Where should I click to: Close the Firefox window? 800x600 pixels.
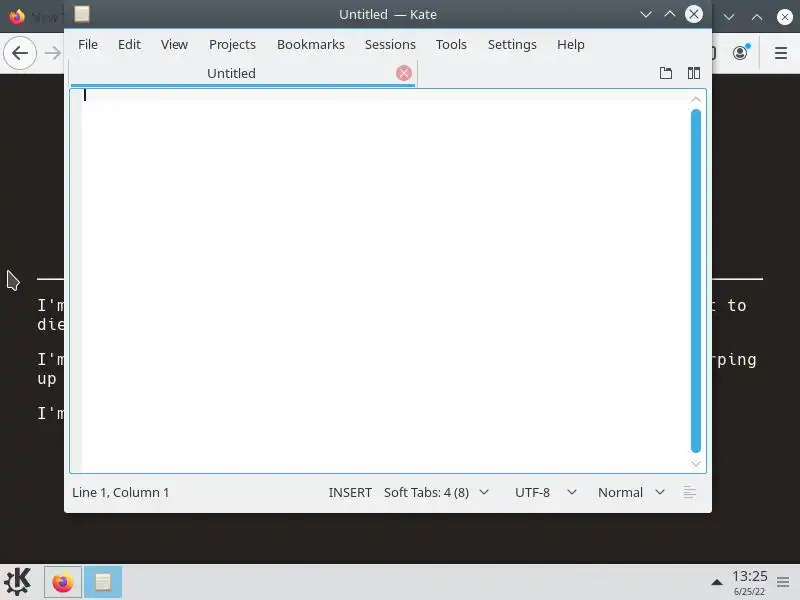pyautogui.click(x=784, y=17)
